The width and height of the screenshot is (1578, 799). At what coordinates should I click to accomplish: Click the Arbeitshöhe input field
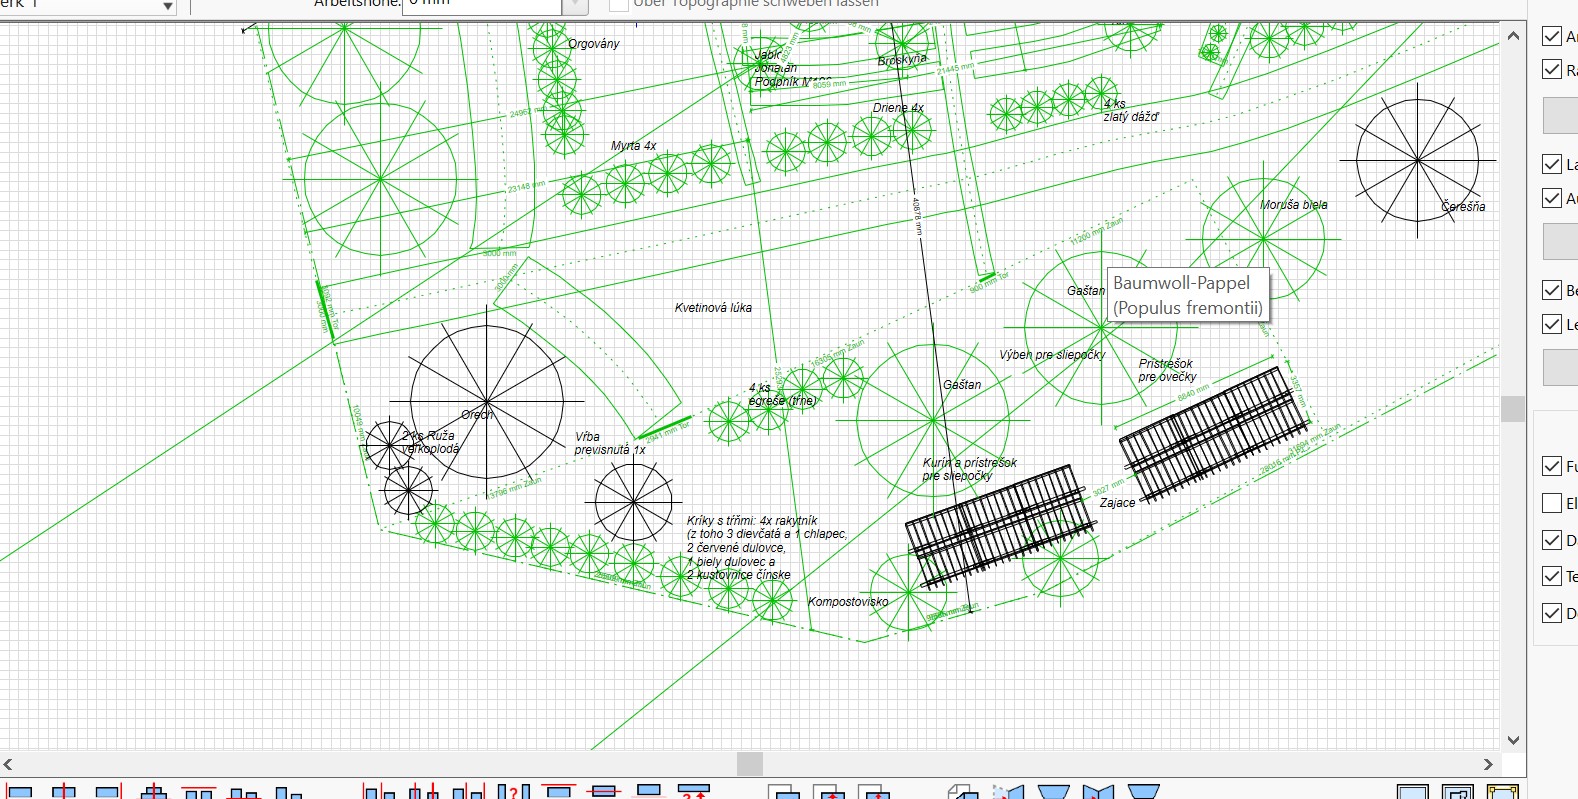click(482, 5)
